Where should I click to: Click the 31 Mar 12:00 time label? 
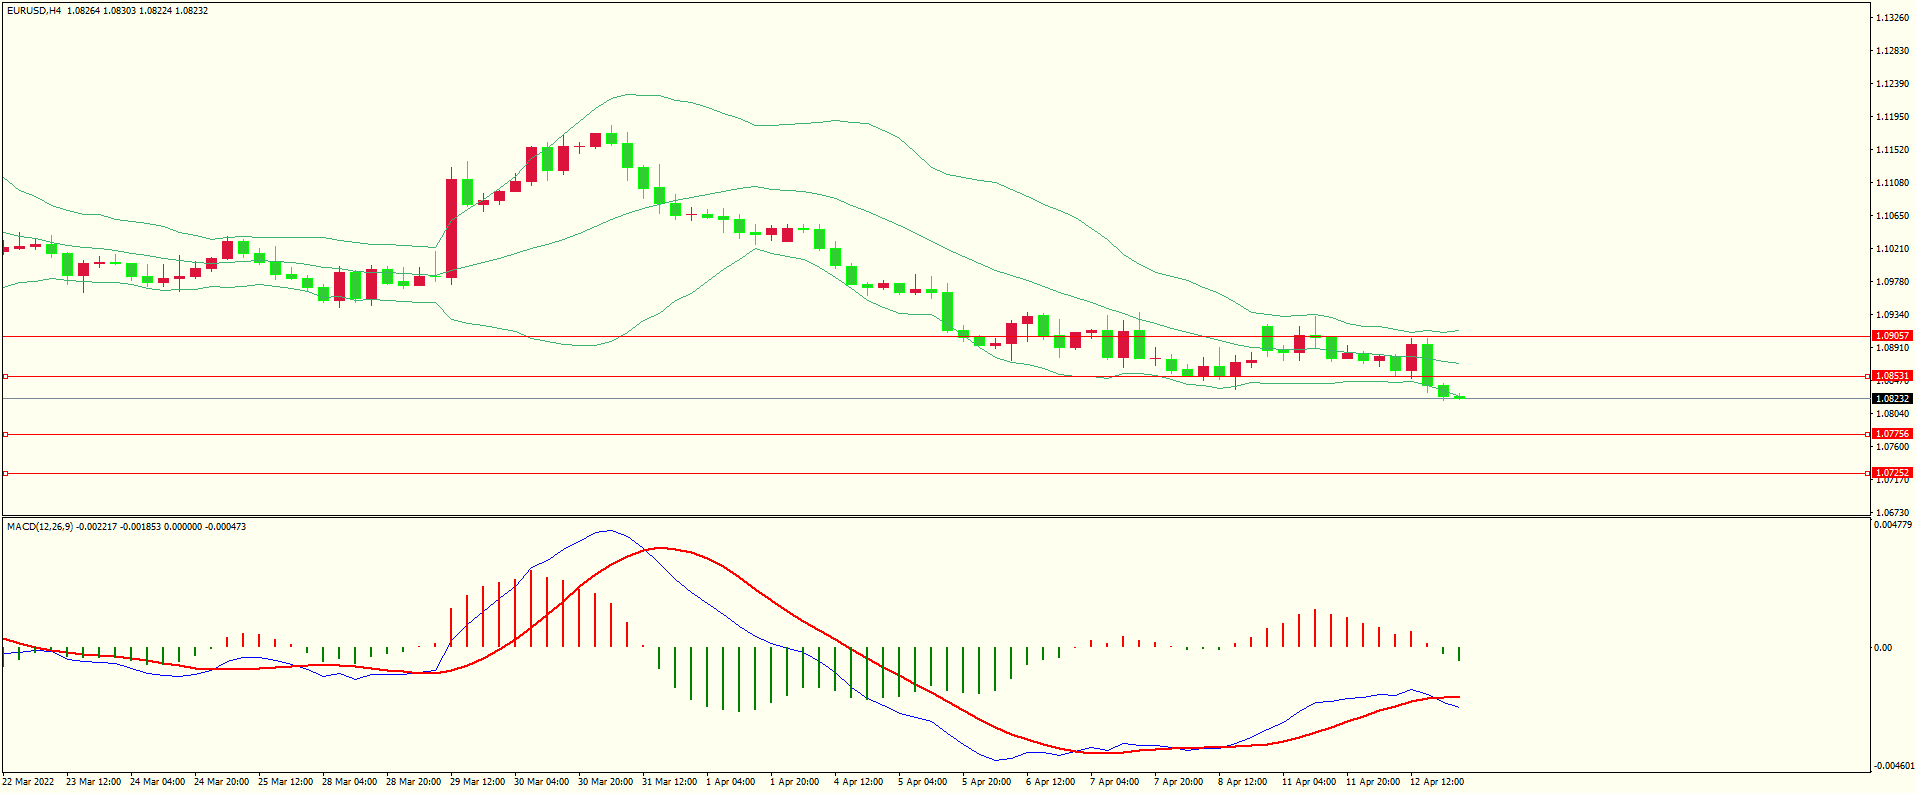coord(669,782)
